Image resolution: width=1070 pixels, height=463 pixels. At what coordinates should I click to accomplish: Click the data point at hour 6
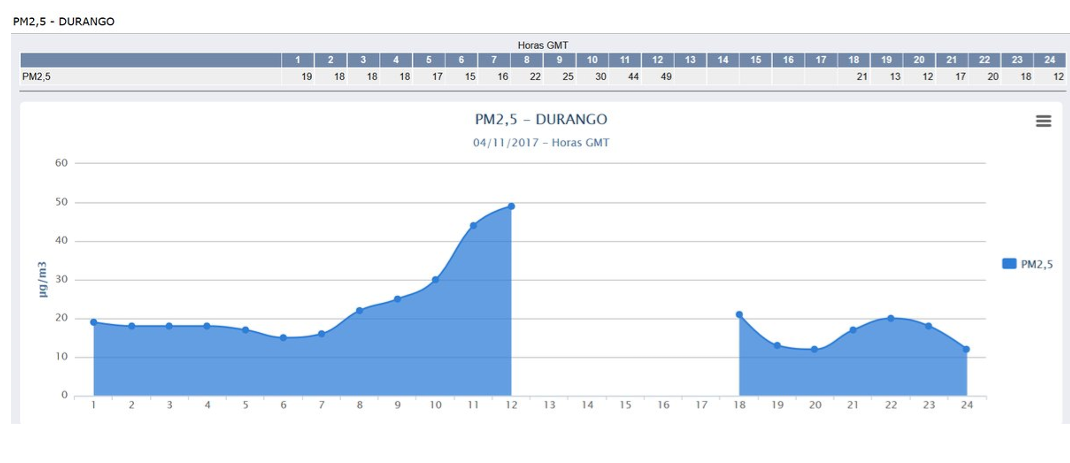point(283,337)
